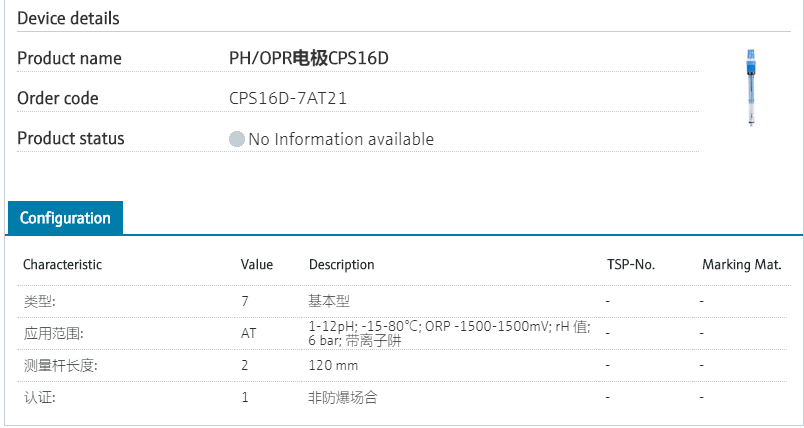Click the 非防爆场合 description text

(x=343, y=398)
